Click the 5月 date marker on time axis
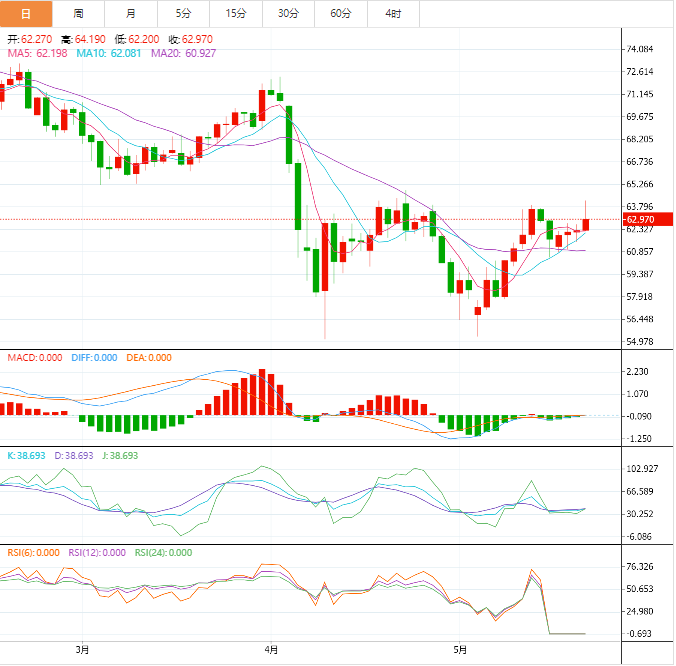The width and height of the screenshot is (676, 666). (x=457, y=649)
